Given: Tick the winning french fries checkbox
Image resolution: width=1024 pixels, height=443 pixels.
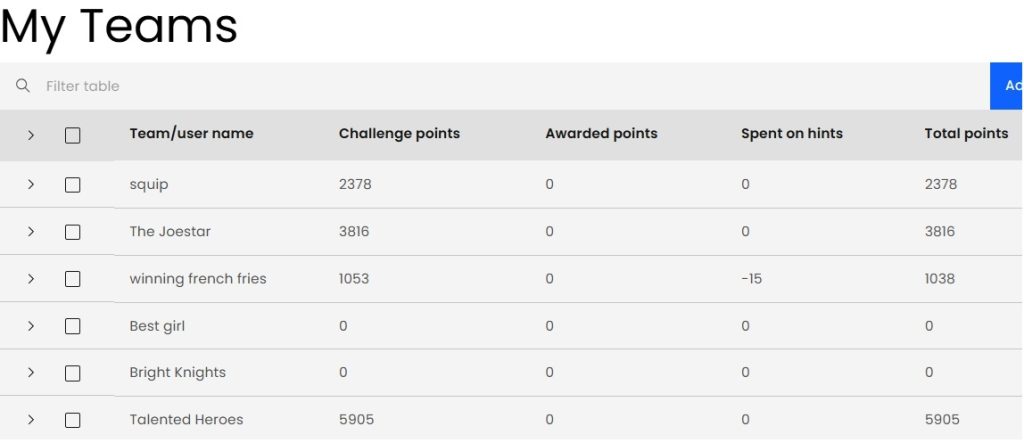Looking at the screenshot, I should point(73,279).
